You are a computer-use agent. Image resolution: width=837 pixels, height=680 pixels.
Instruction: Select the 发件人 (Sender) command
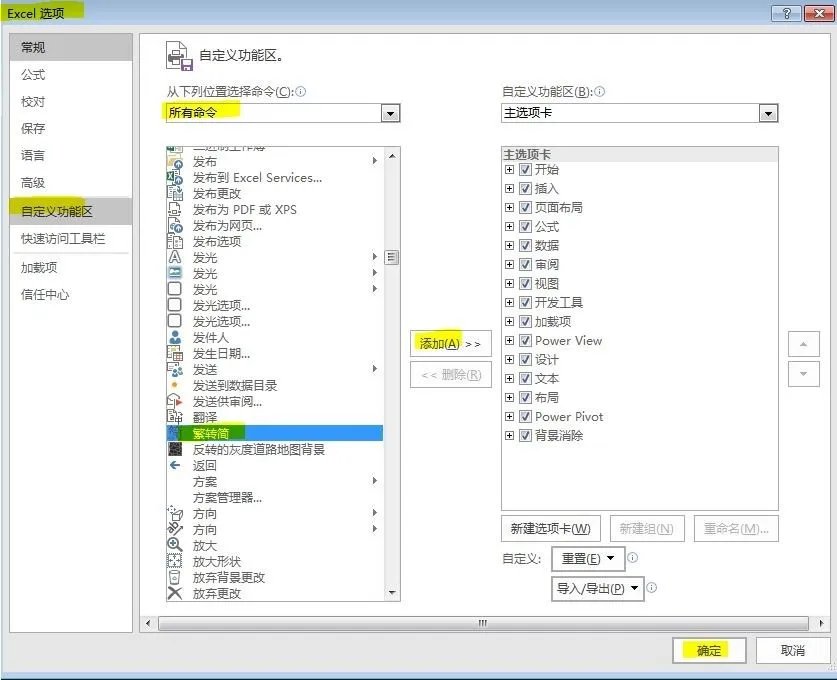209,337
